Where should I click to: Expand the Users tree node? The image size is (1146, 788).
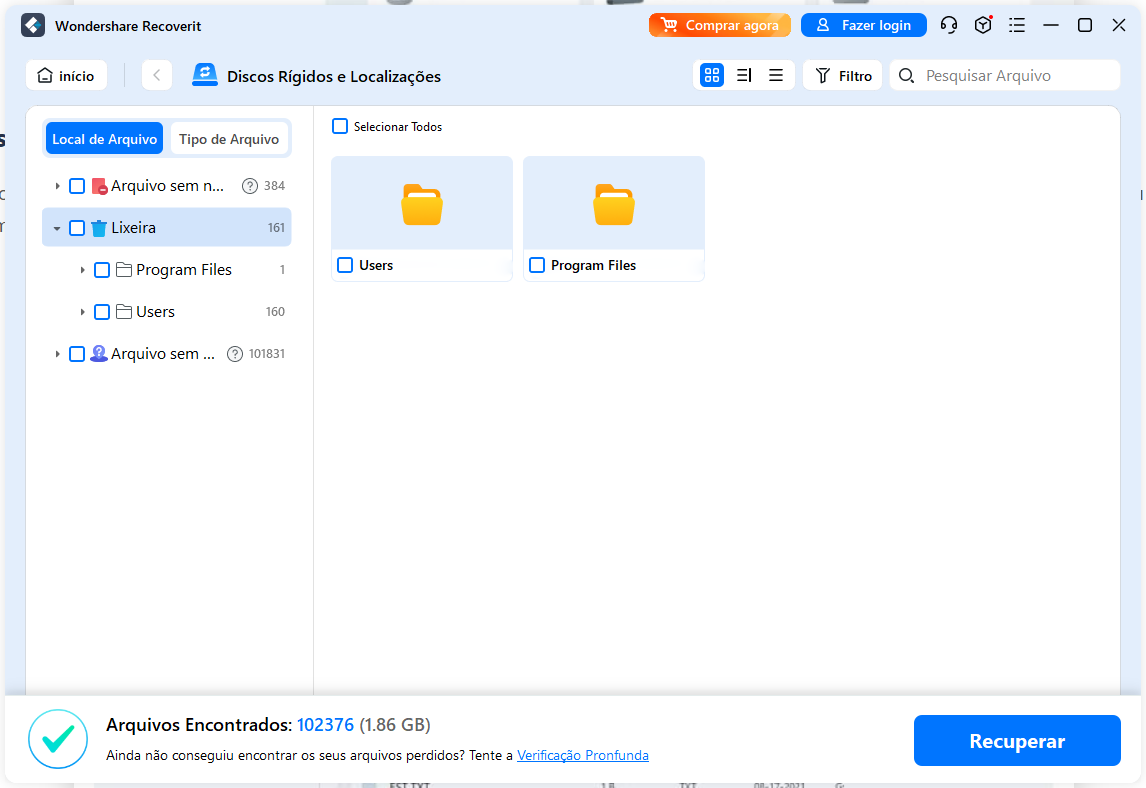coord(82,312)
